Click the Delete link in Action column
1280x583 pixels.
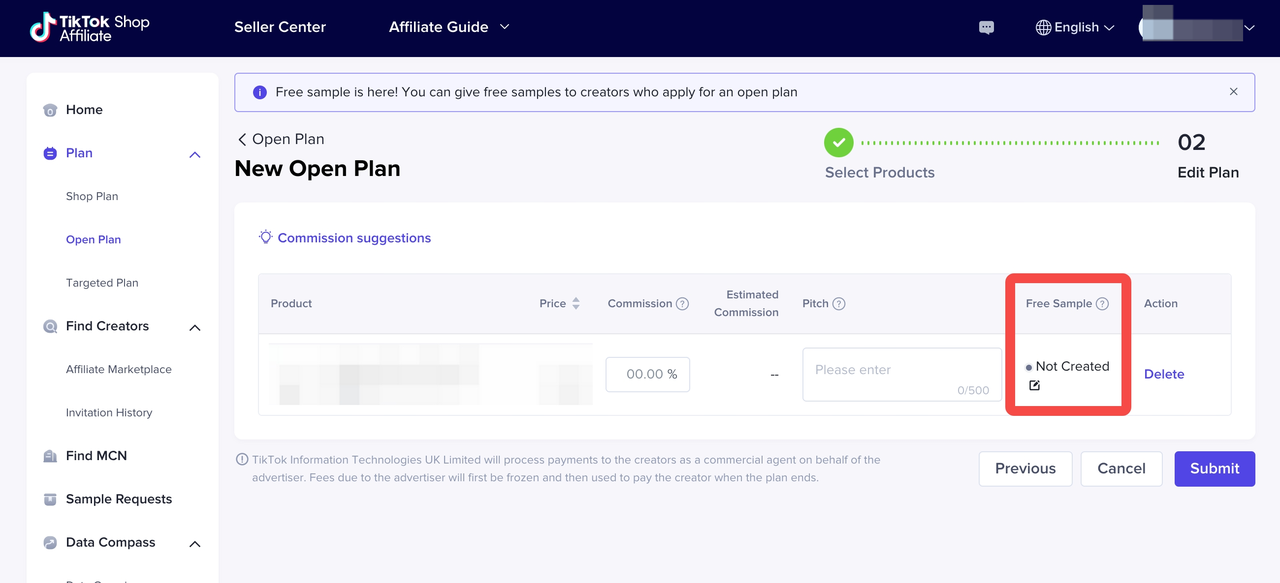1163,374
